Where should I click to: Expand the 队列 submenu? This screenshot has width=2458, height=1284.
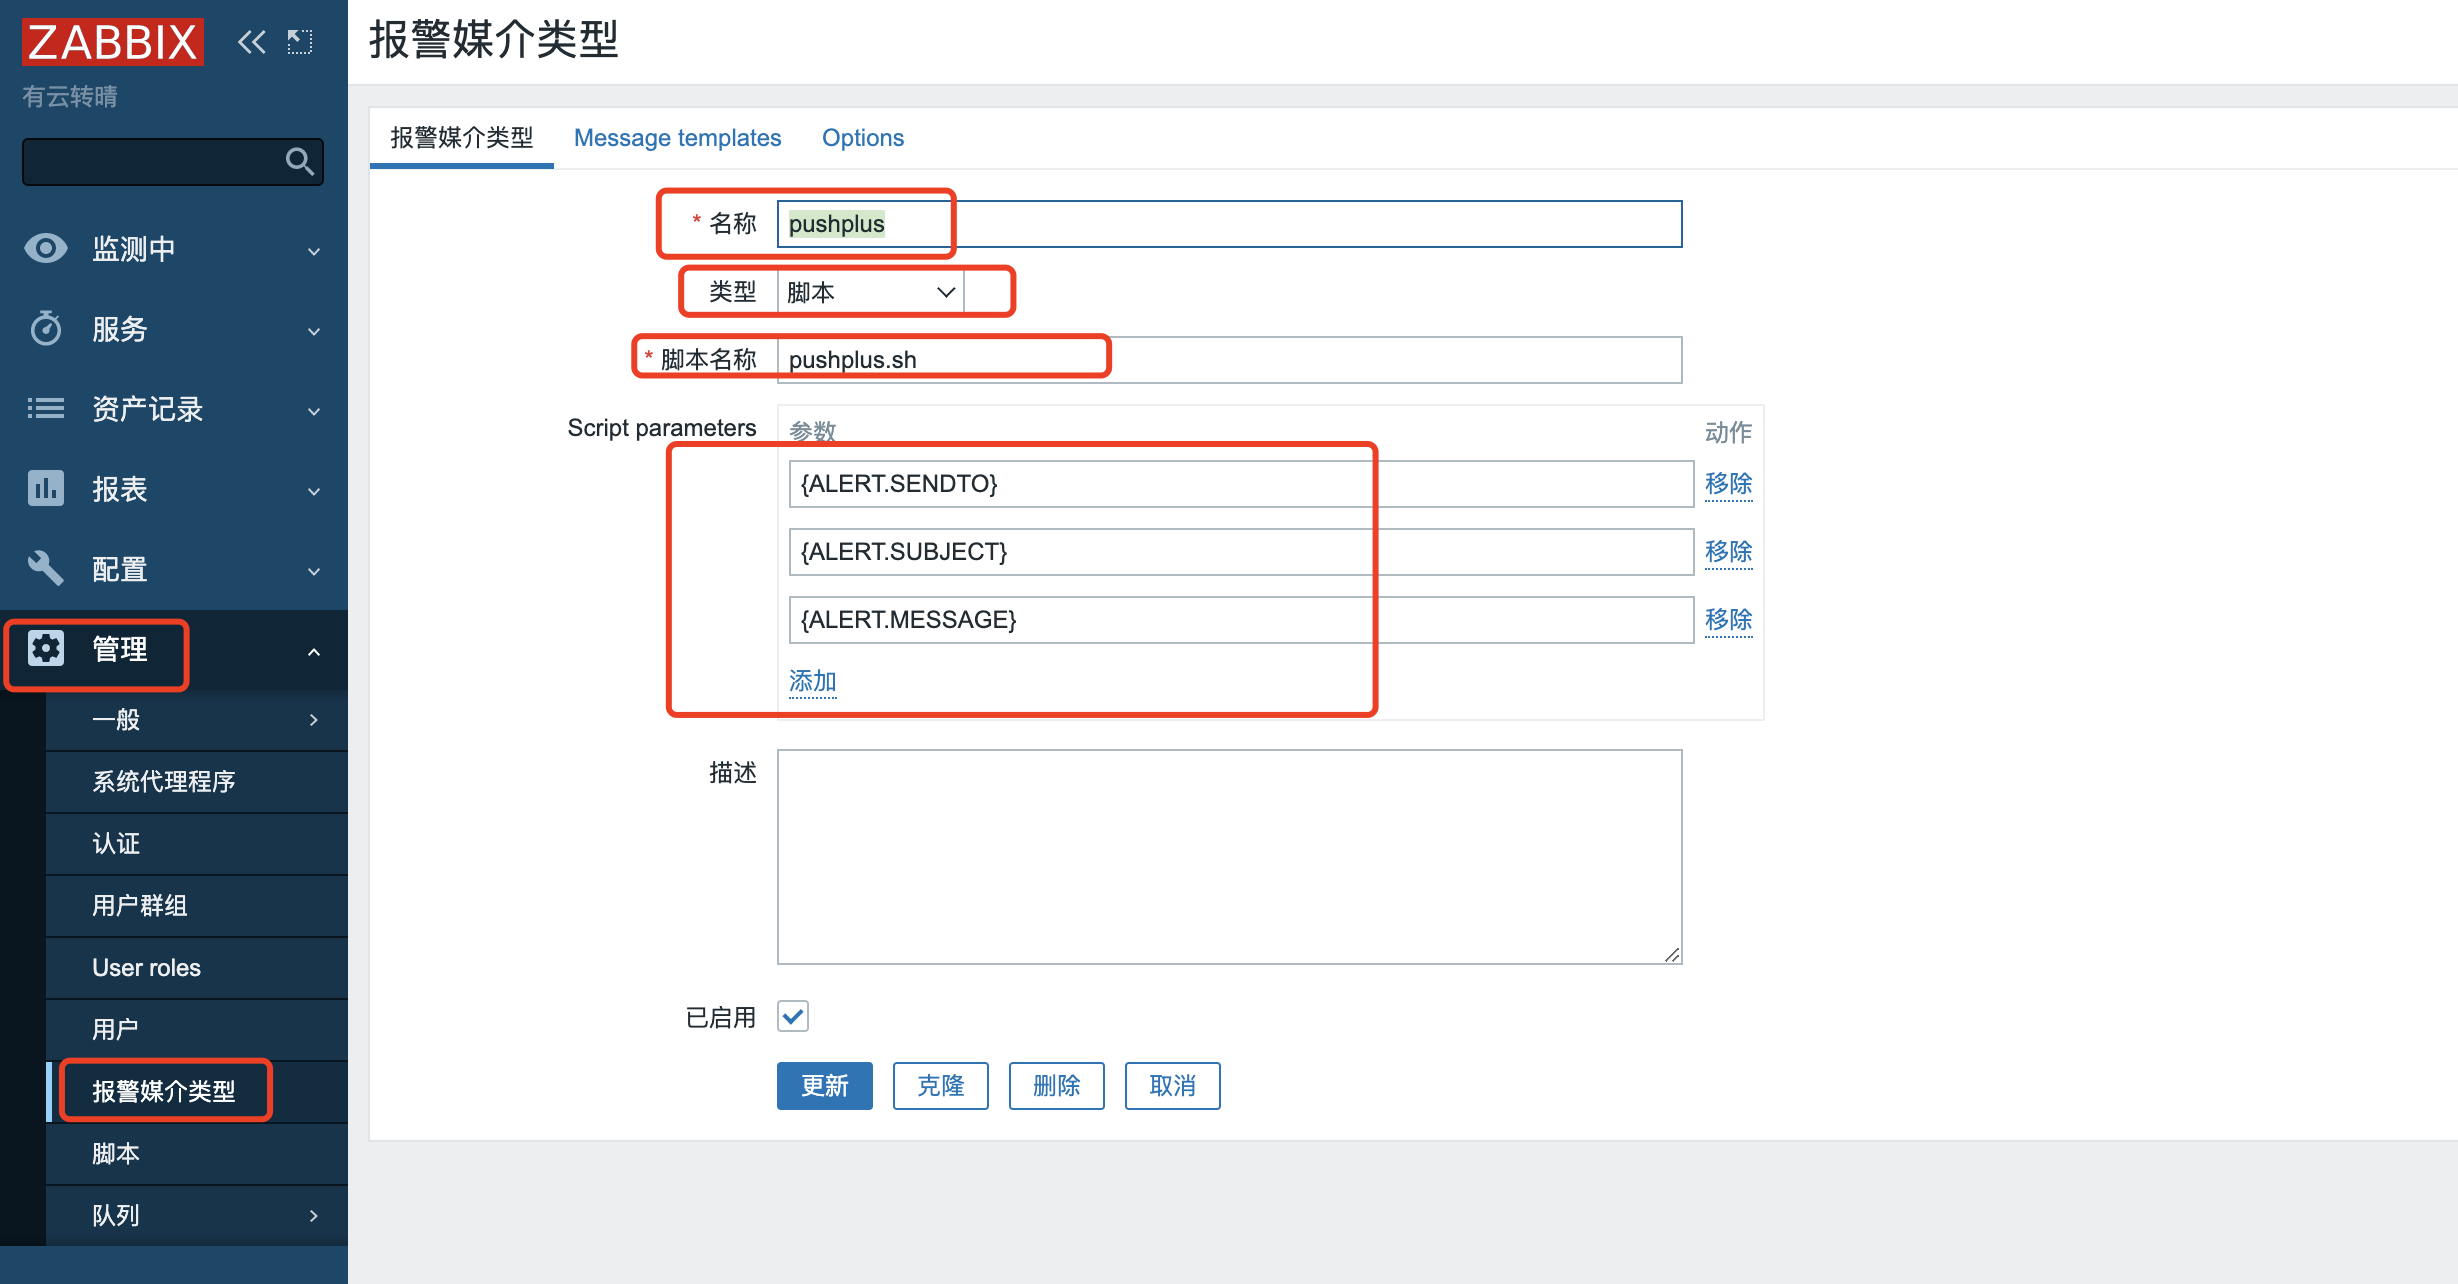pos(313,1216)
